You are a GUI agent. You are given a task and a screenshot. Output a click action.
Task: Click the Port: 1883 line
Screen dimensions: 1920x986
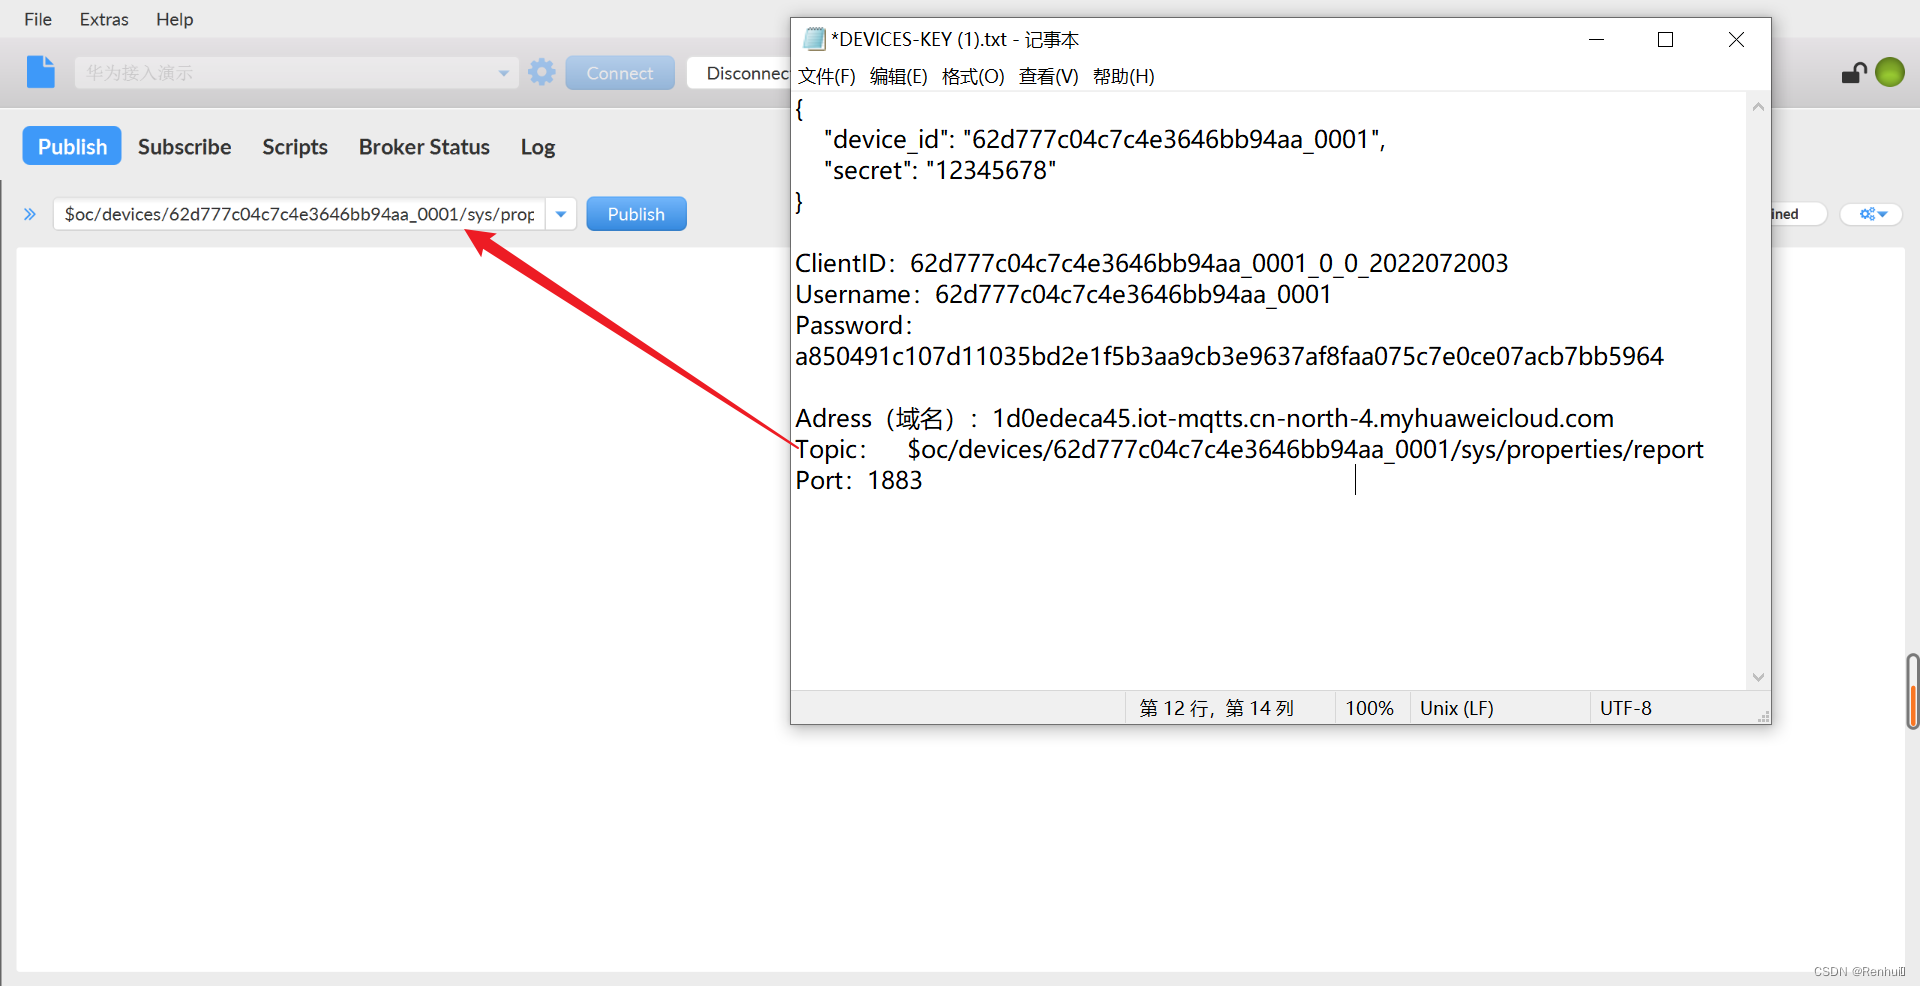tap(858, 480)
